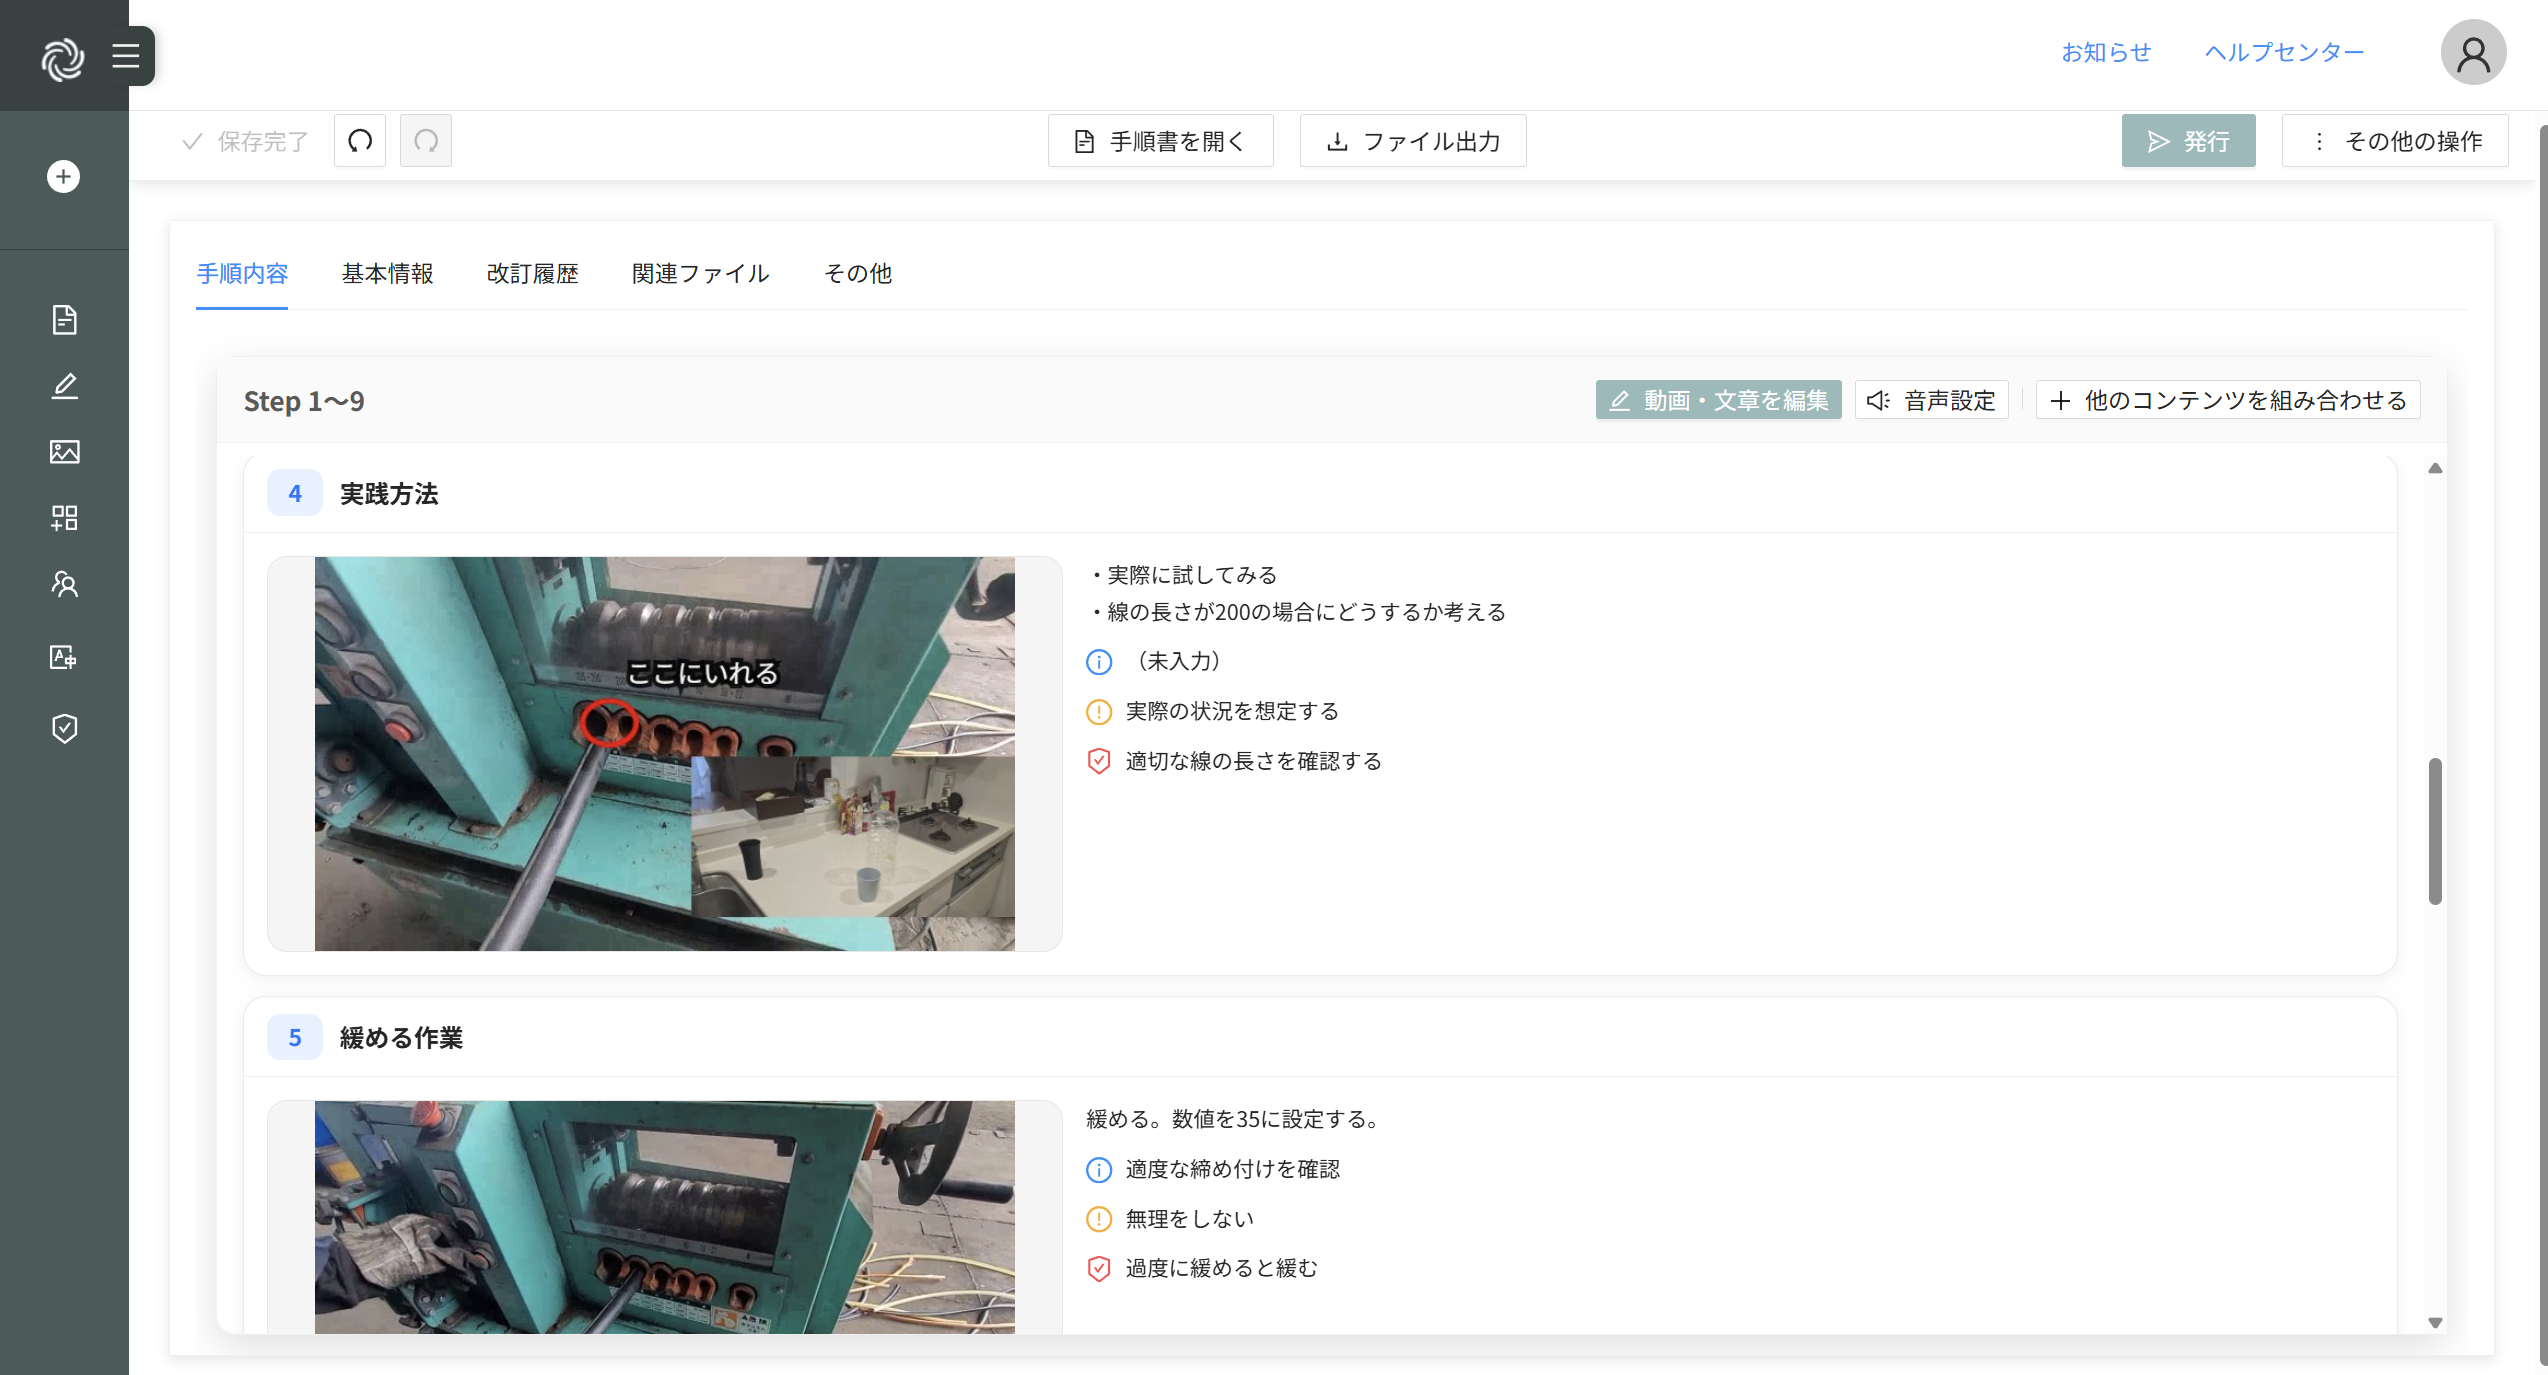
Task: Expand 他のコンテンツを組み合わせる options
Action: click(x=2228, y=401)
